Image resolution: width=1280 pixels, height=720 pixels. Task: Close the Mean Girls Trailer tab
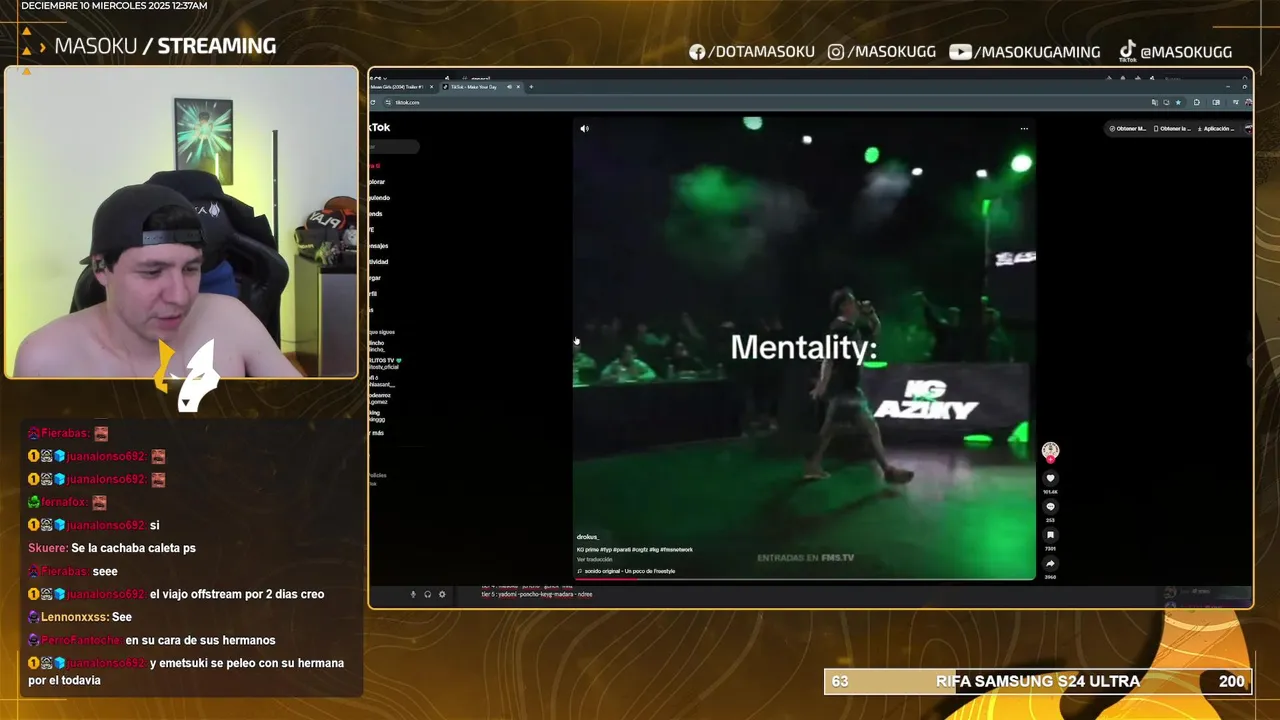(x=431, y=87)
